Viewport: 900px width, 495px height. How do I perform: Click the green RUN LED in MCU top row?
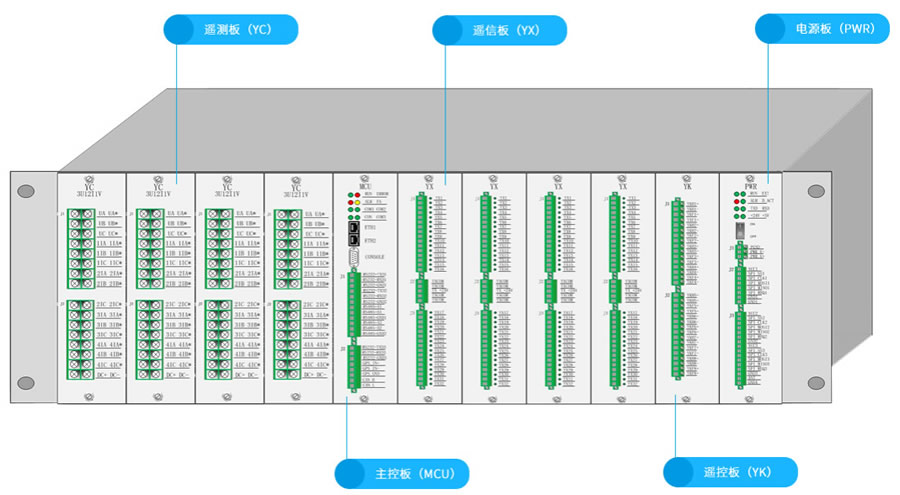pos(351,195)
